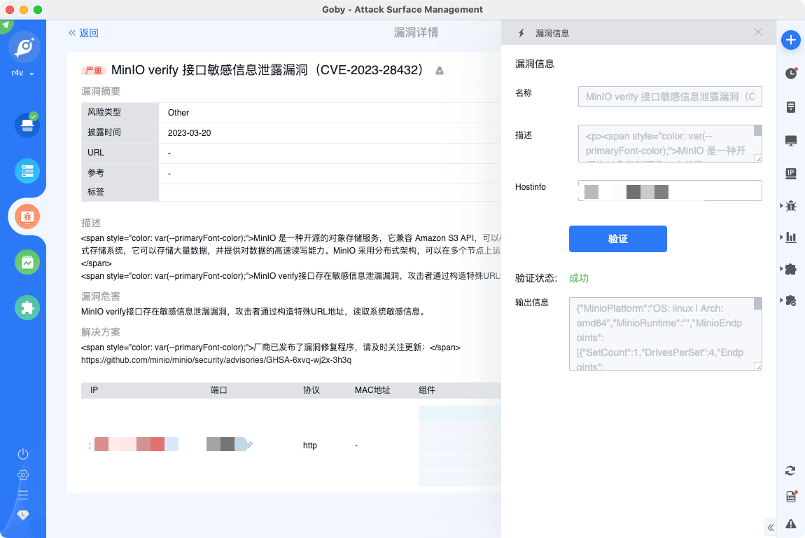Click the 'Other' risk type cell
This screenshot has height=538, width=805.
(x=178, y=112)
